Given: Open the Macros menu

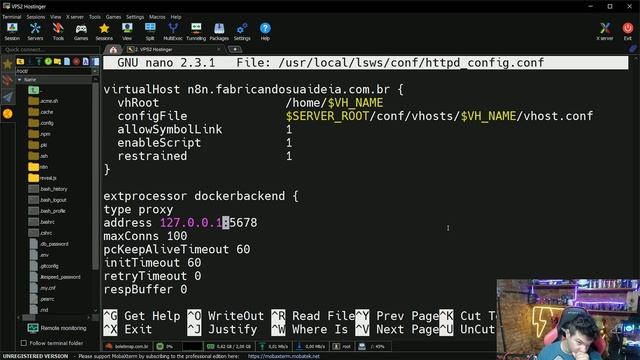Looking at the screenshot, I should [x=157, y=17].
